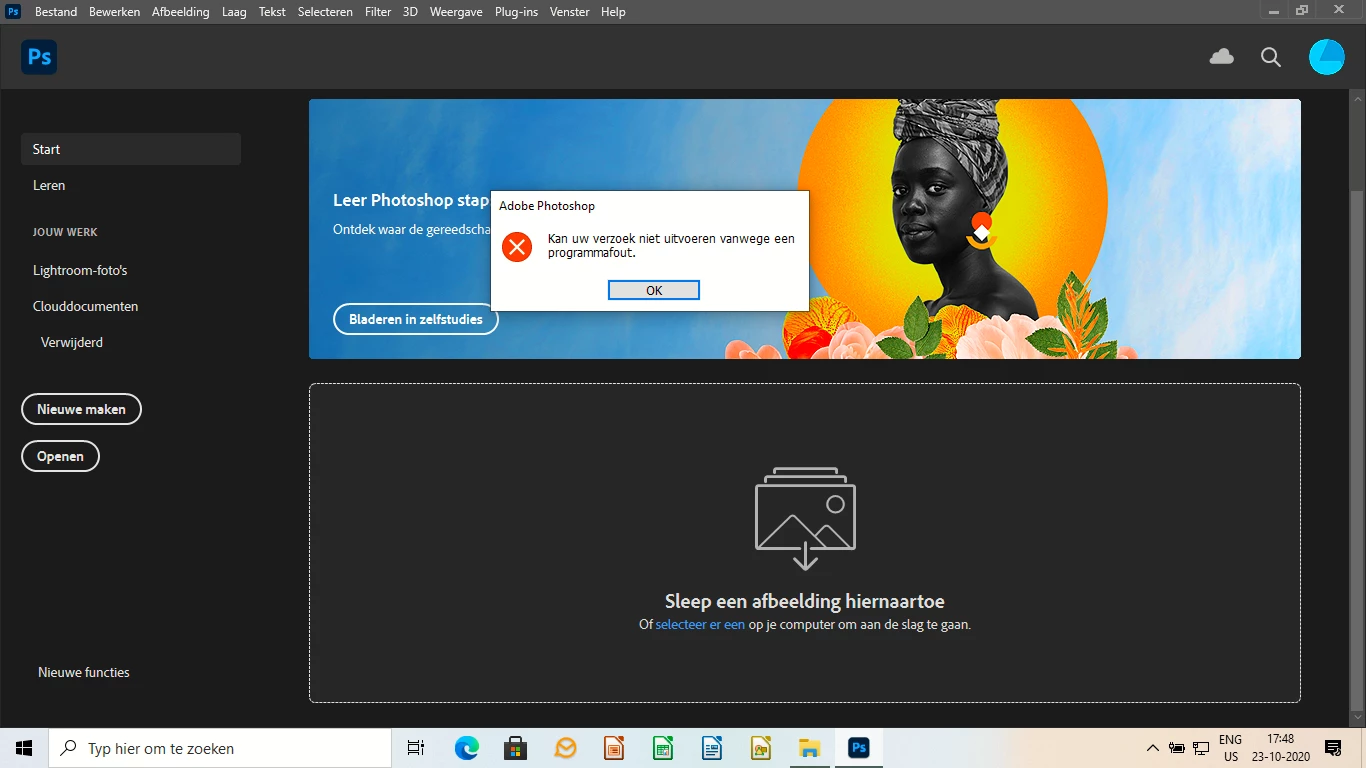This screenshot has height=768, width=1366.
Task: Open Lightroom-foto's in sidebar
Action: coord(80,270)
